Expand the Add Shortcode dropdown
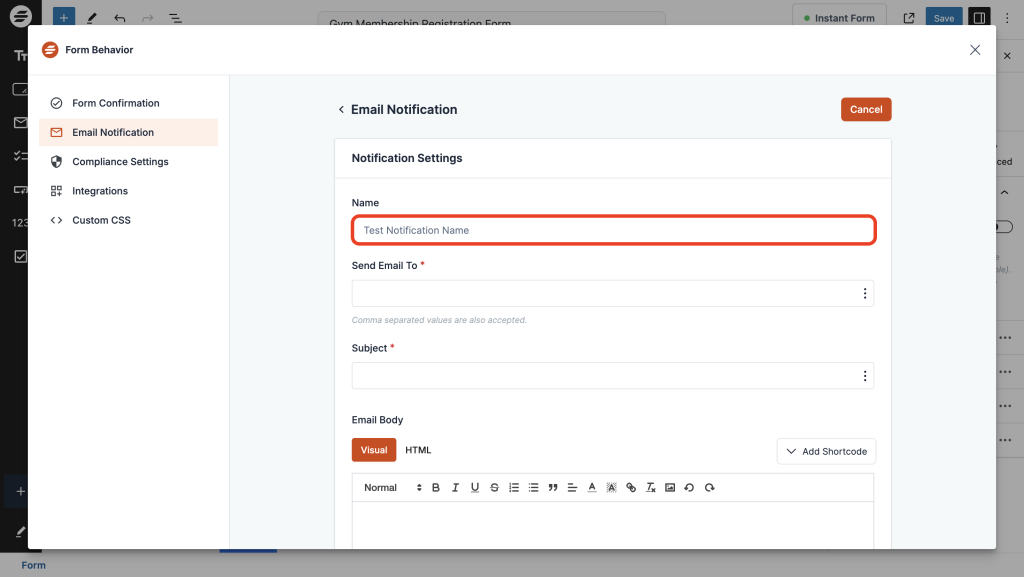Screen dimensions: 1024x577 [x=826, y=451]
